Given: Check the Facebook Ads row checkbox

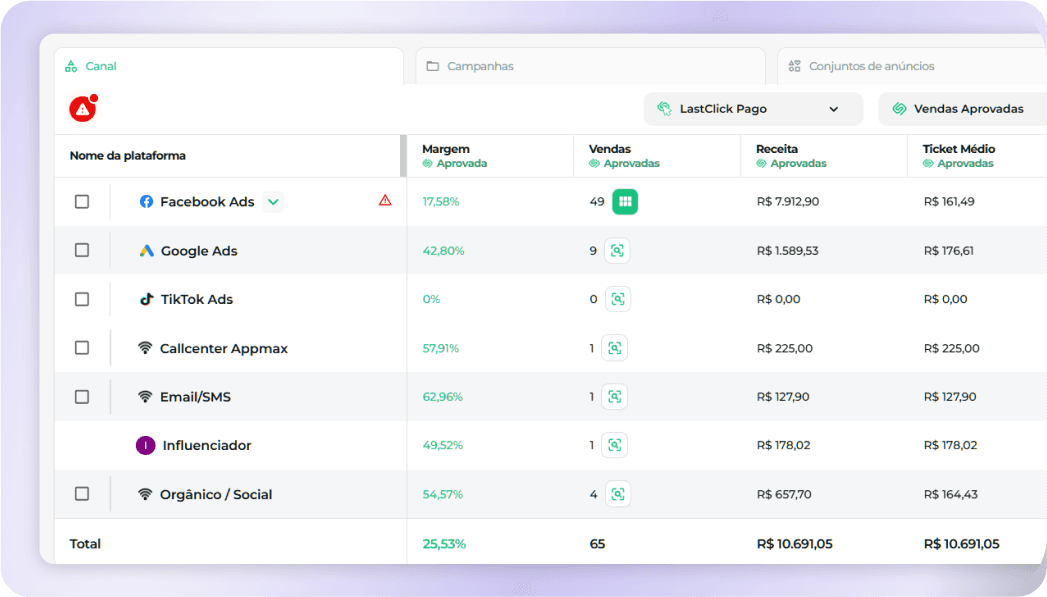Looking at the screenshot, I should tap(82, 201).
